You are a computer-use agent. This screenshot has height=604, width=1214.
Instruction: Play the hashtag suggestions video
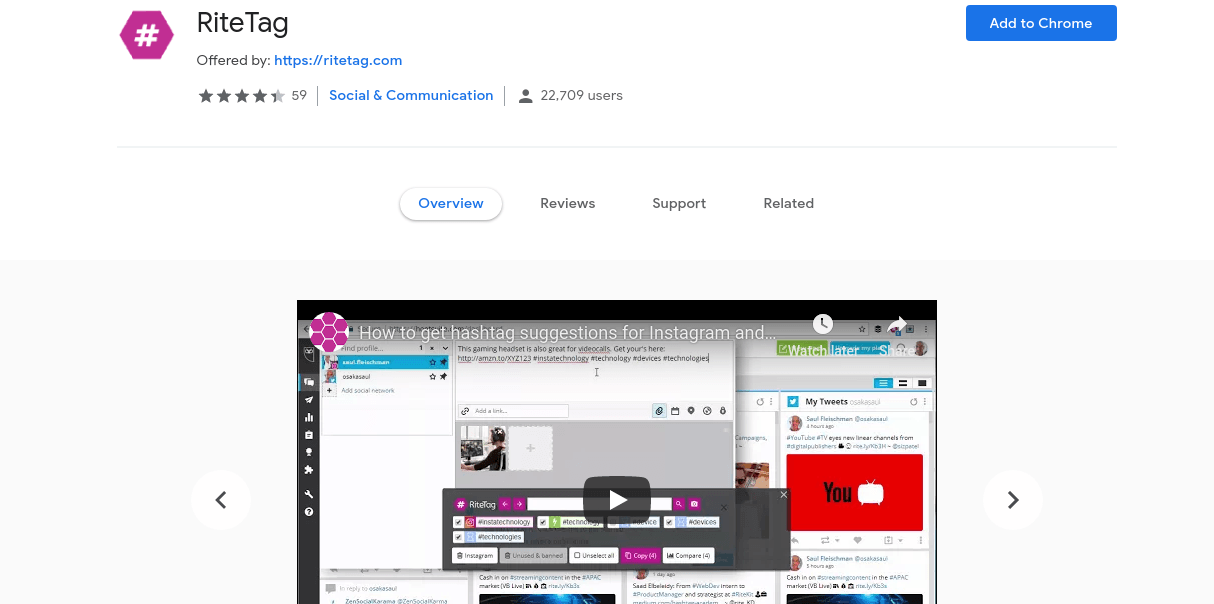tap(617, 500)
